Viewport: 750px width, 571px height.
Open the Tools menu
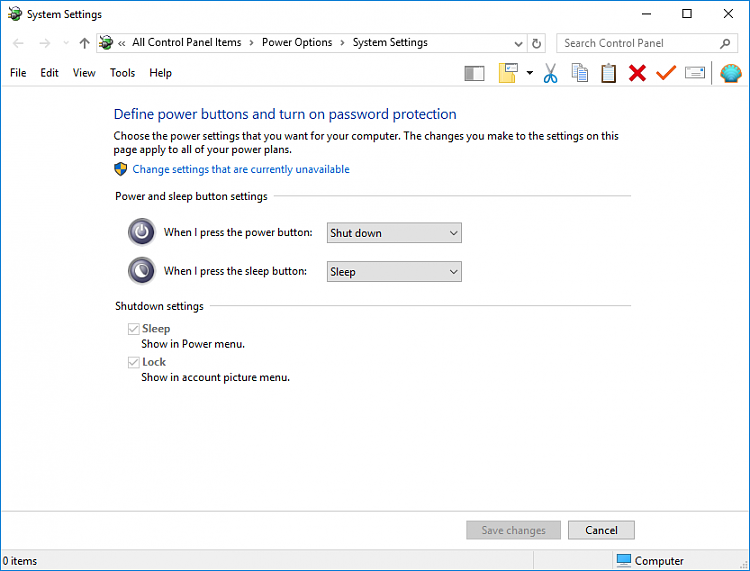(122, 73)
